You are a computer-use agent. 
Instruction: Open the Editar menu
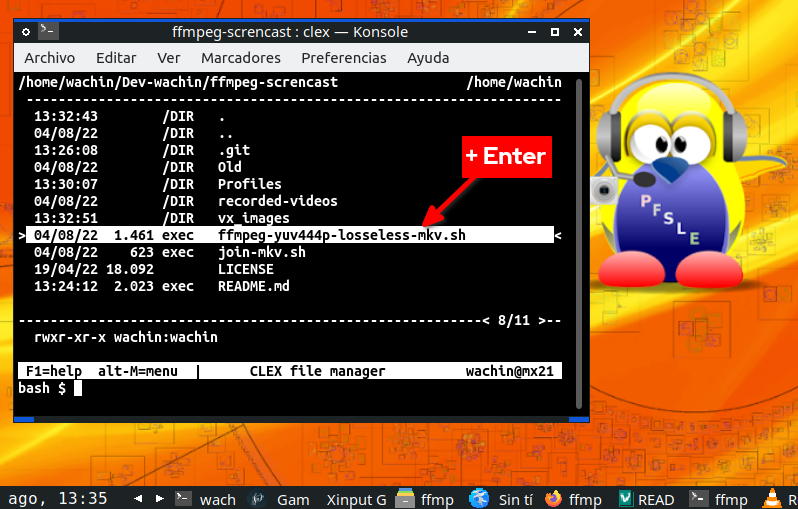coord(116,58)
